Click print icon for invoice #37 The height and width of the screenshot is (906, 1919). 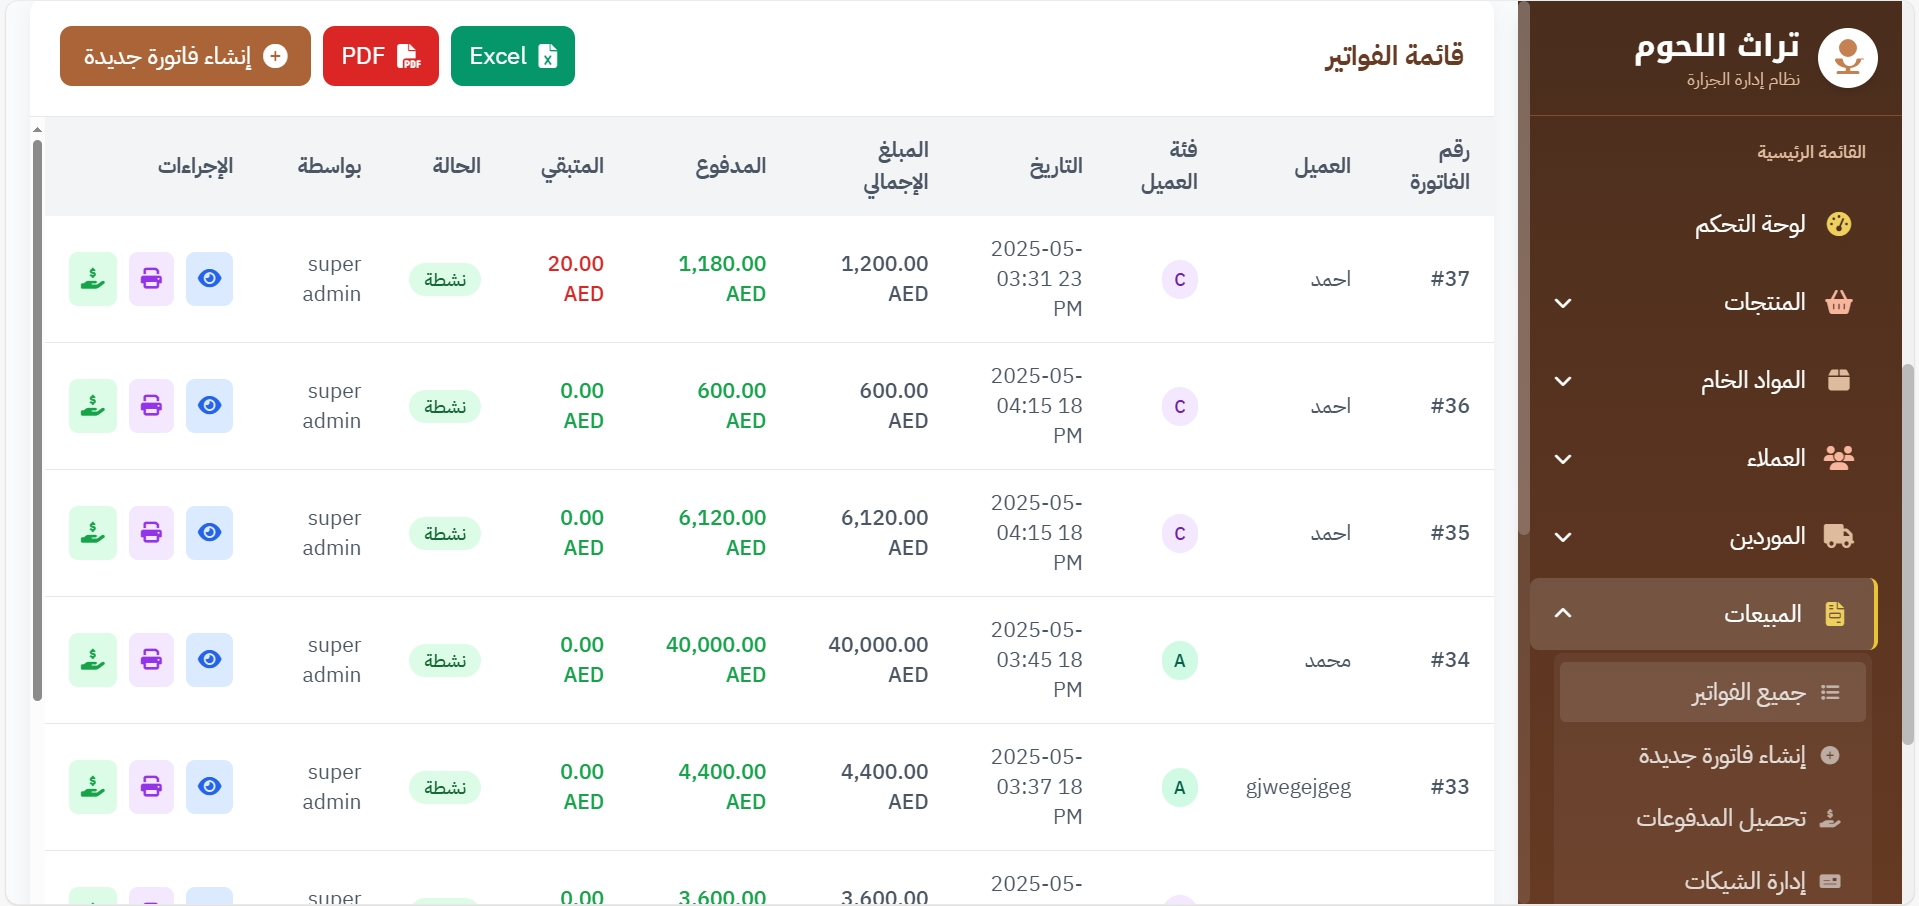point(151,279)
